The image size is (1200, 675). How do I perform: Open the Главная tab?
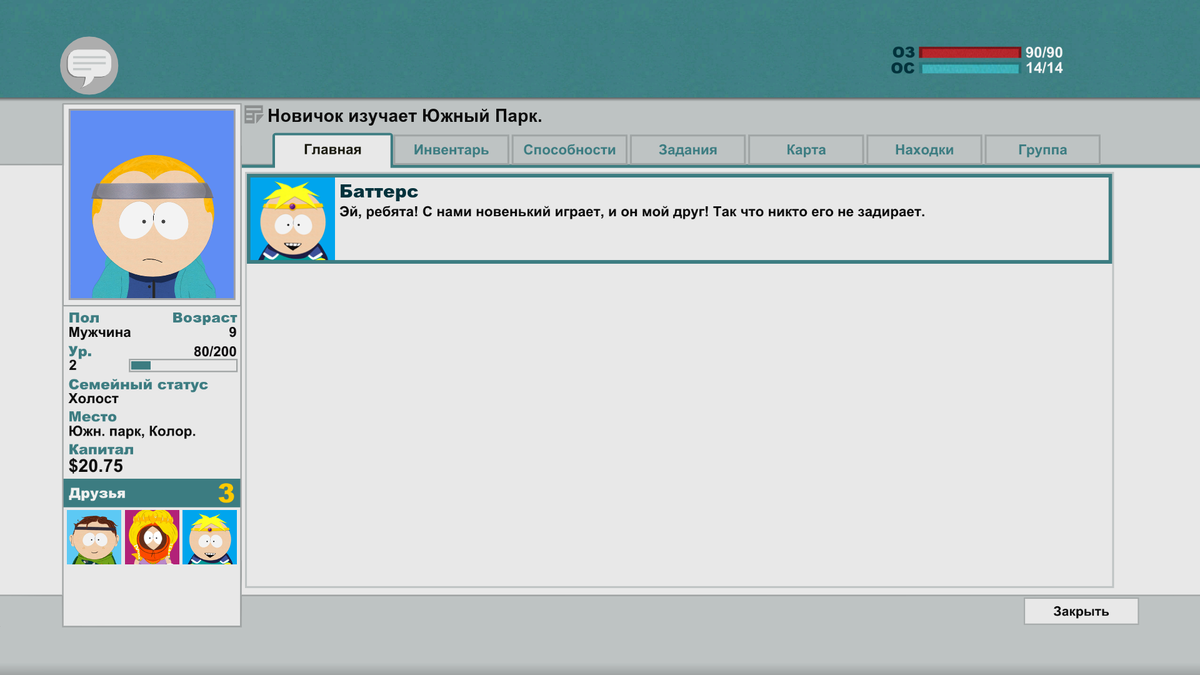332,150
